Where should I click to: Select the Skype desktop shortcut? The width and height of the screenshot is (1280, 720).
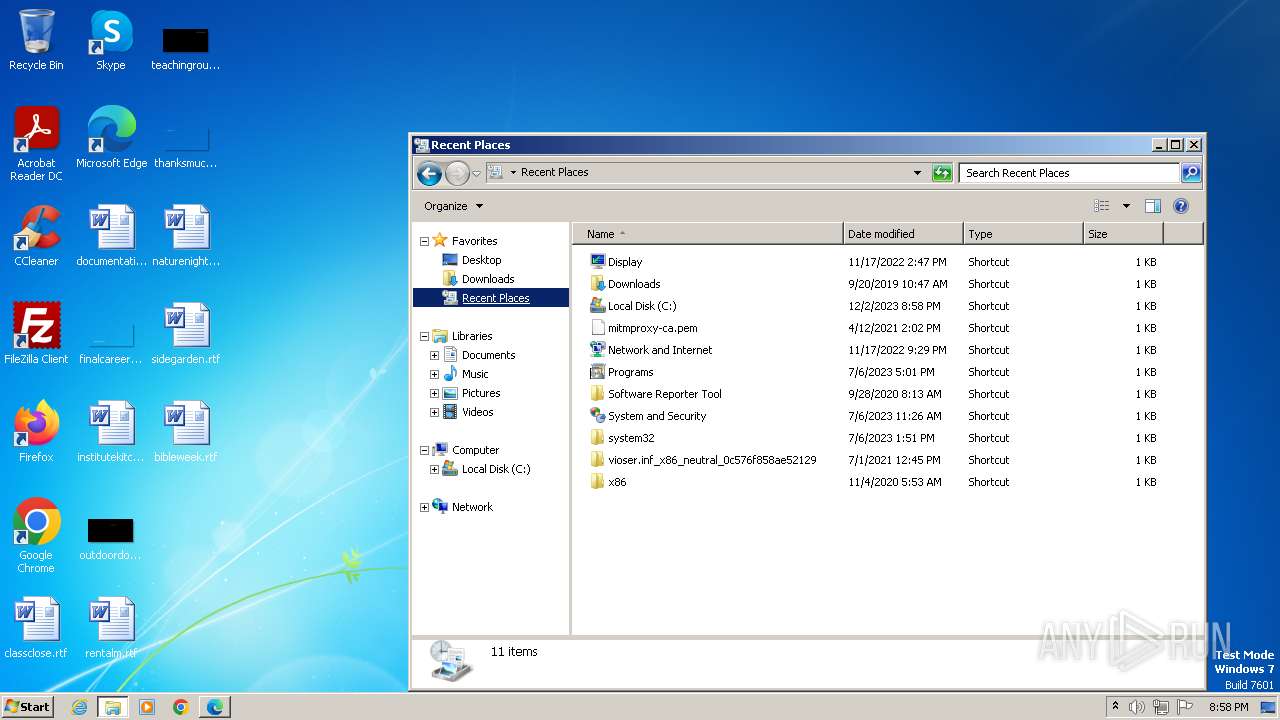click(x=111, y=40)
